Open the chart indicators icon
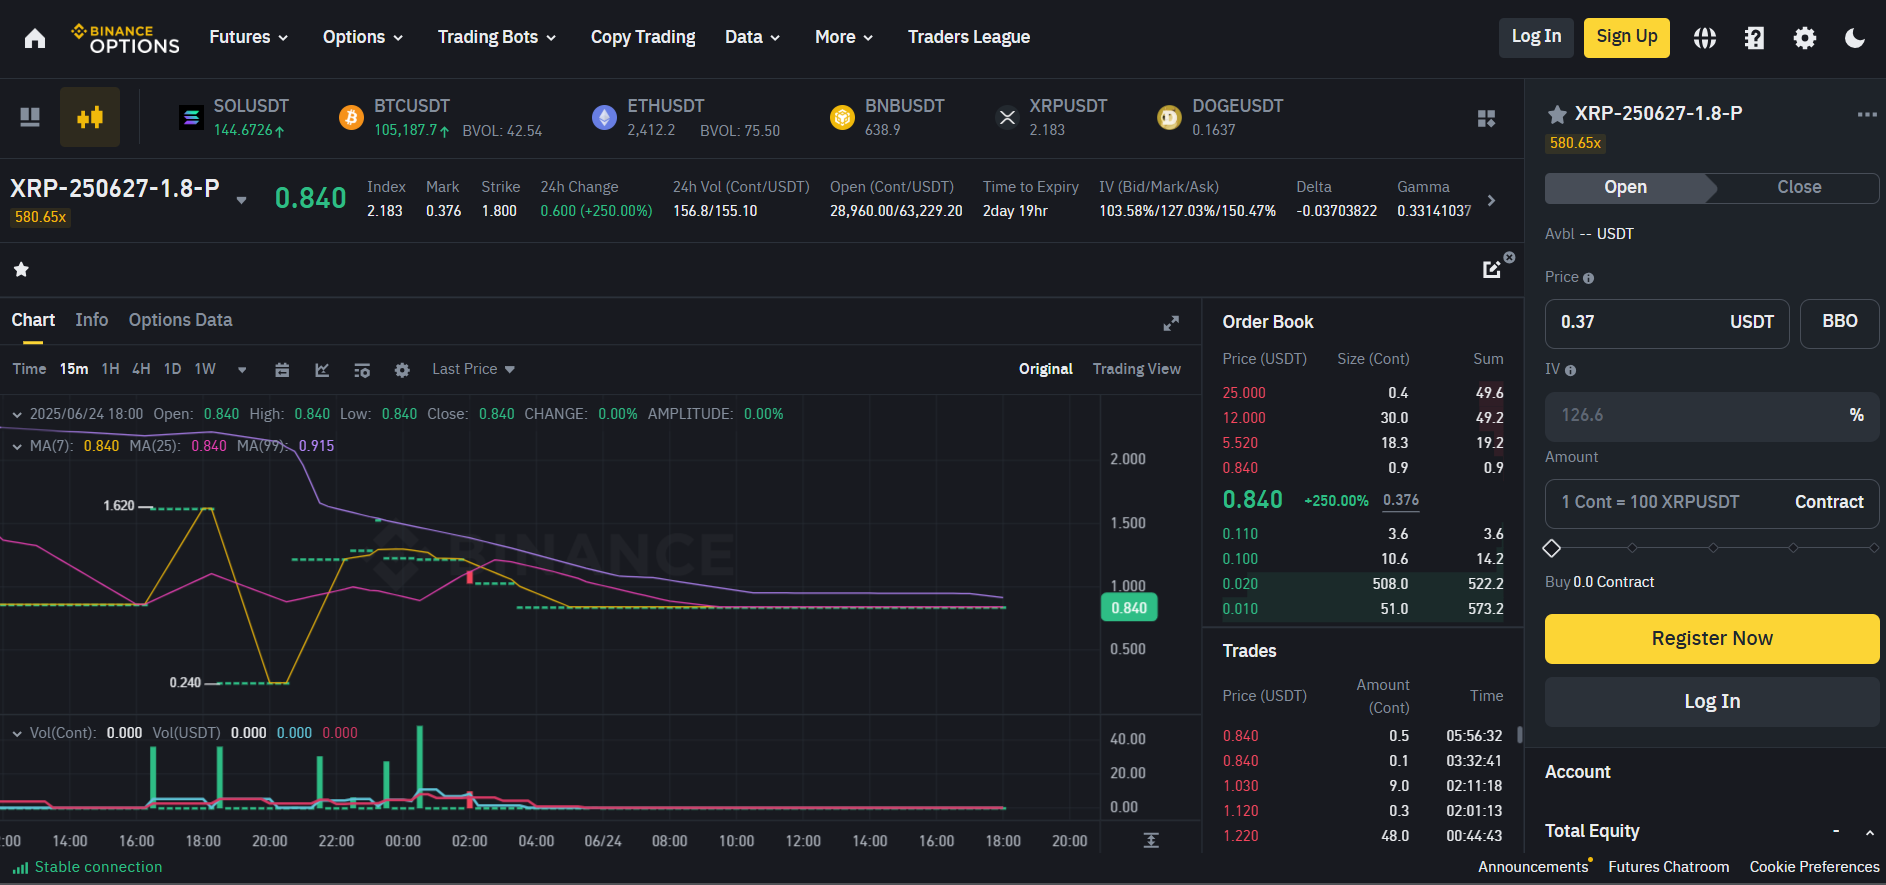This screenshot has height=885, width=1886. coord(322,370)
